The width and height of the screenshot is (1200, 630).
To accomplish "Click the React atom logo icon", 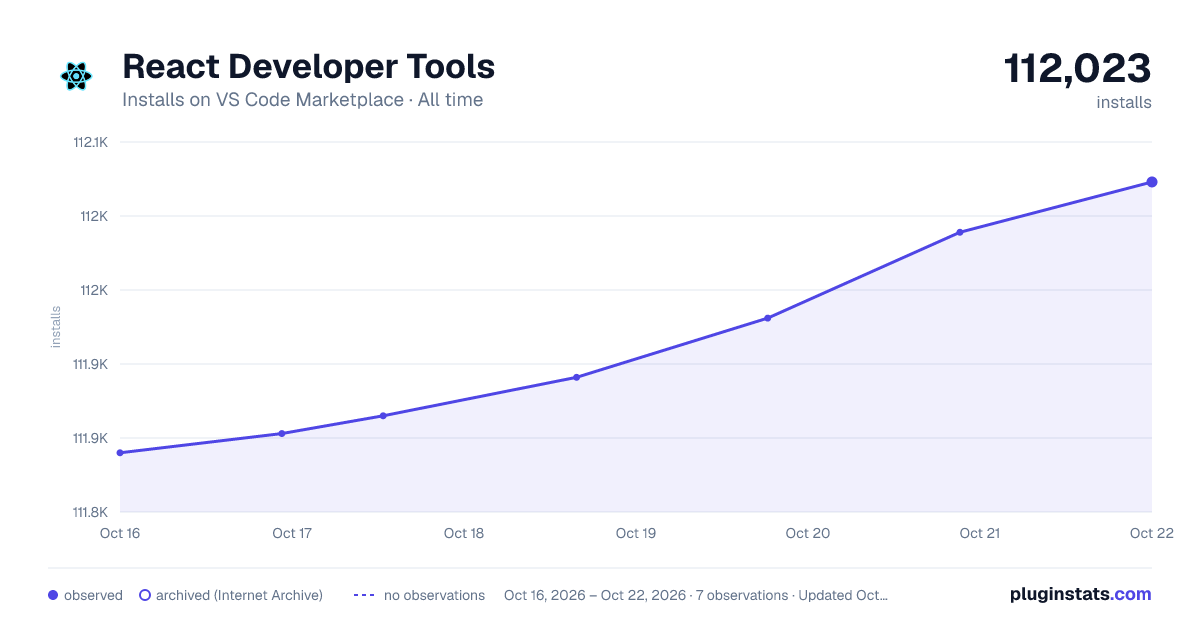I will click(x=76, y=76).
